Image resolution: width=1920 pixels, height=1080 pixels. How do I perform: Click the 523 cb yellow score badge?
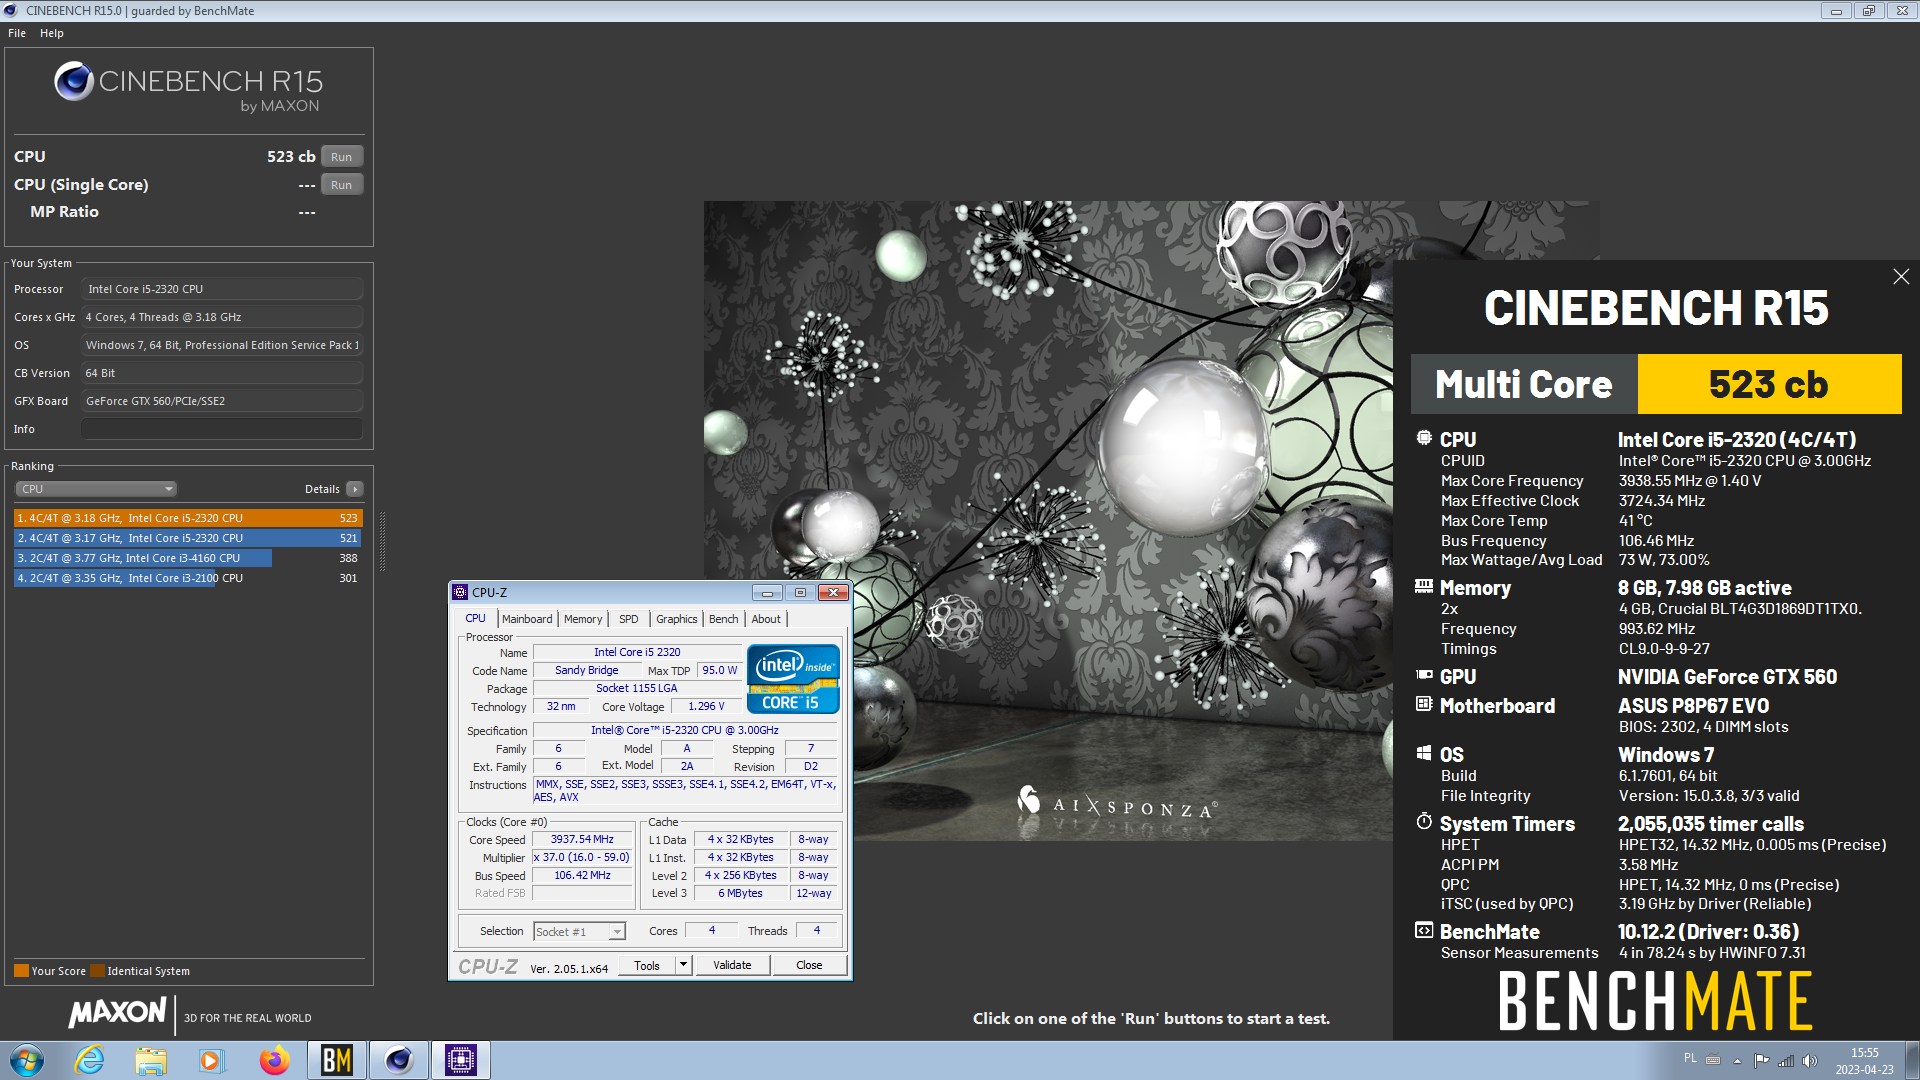pyautogui.click(x=1769, y=384)
